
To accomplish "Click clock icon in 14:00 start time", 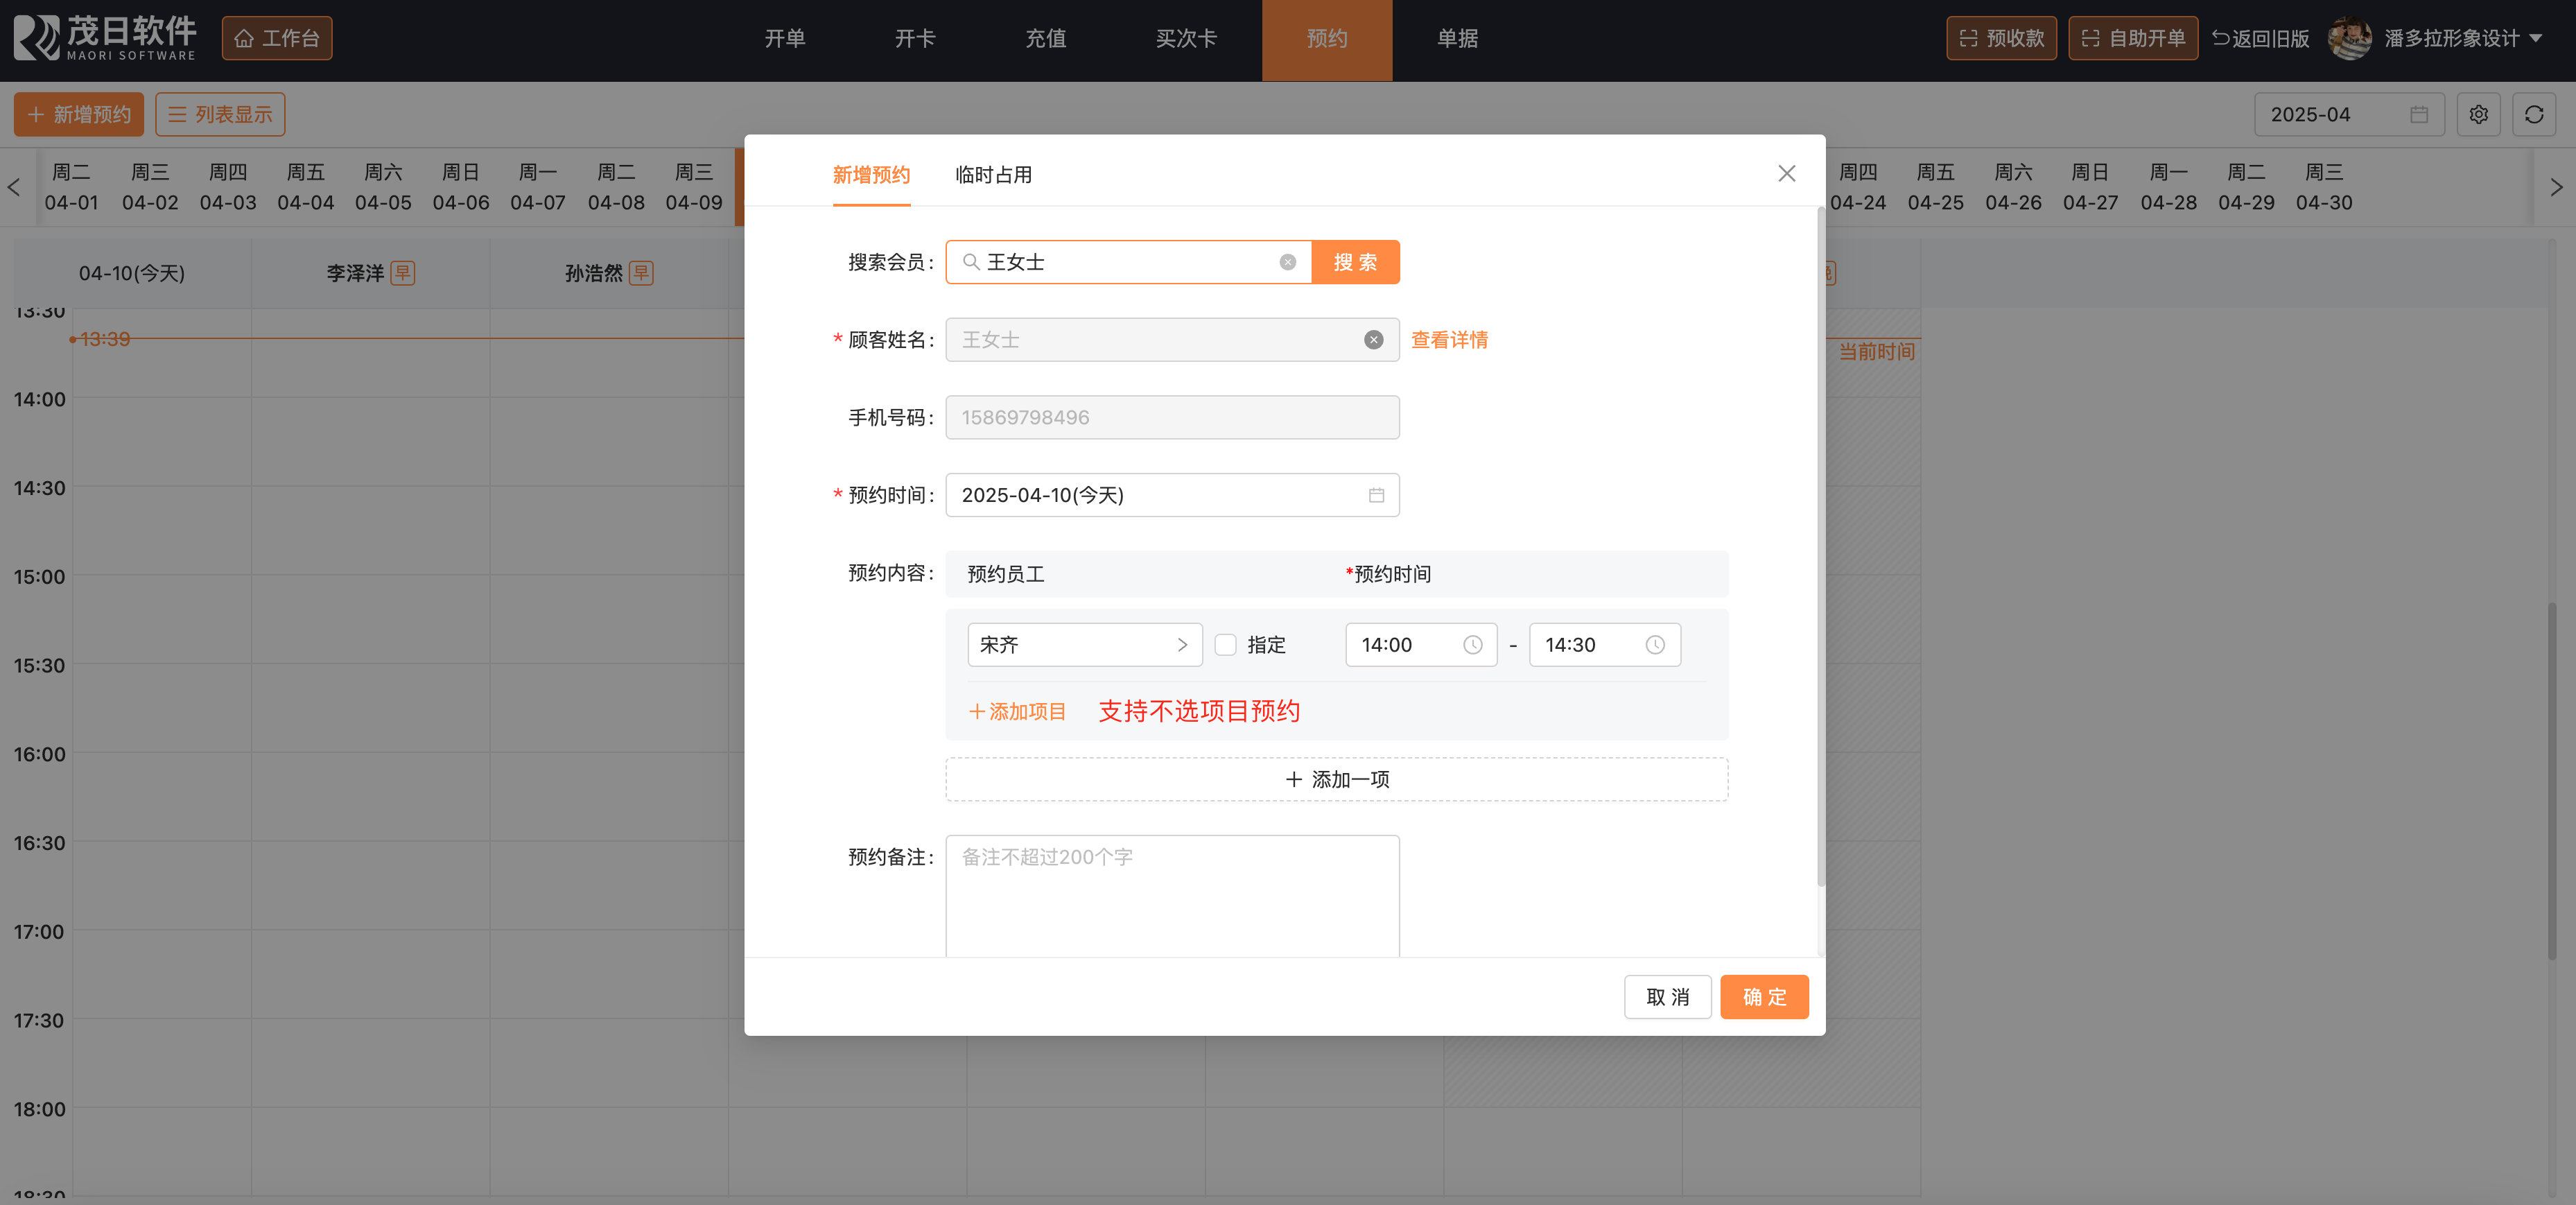I will [1472, 645].
